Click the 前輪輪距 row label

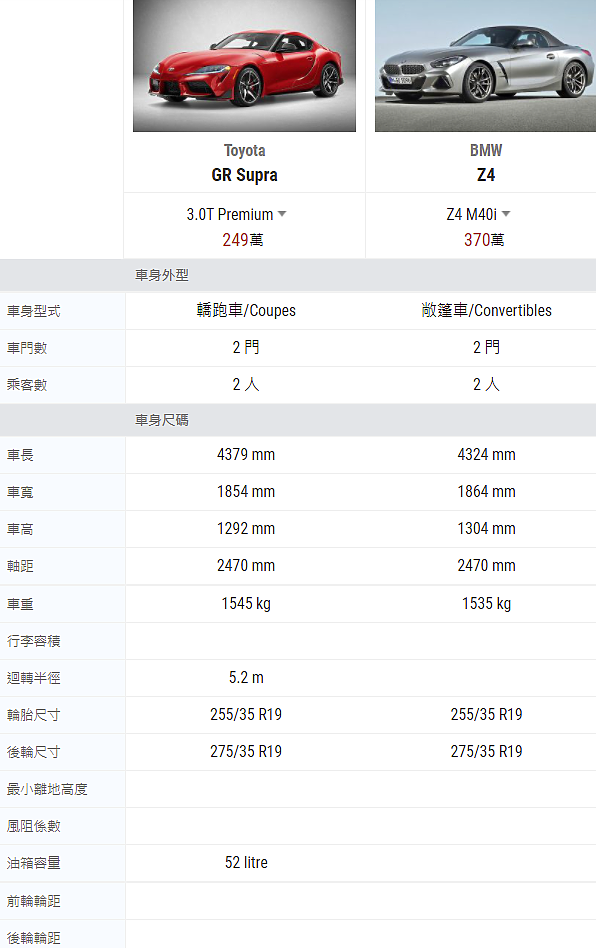click(33, 901)
